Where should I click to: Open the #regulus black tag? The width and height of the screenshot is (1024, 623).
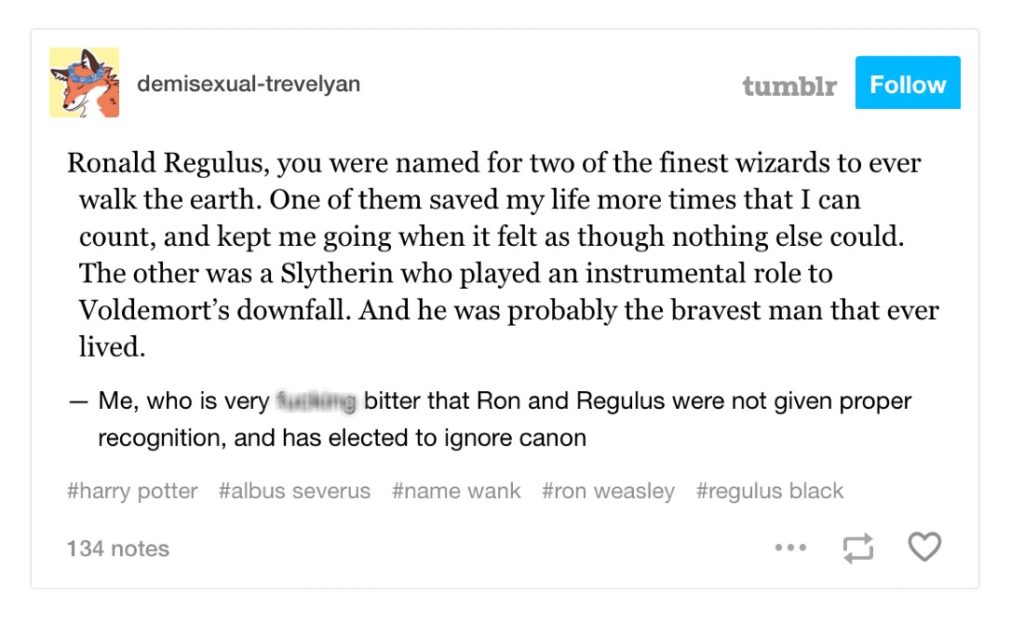[770, 491]
